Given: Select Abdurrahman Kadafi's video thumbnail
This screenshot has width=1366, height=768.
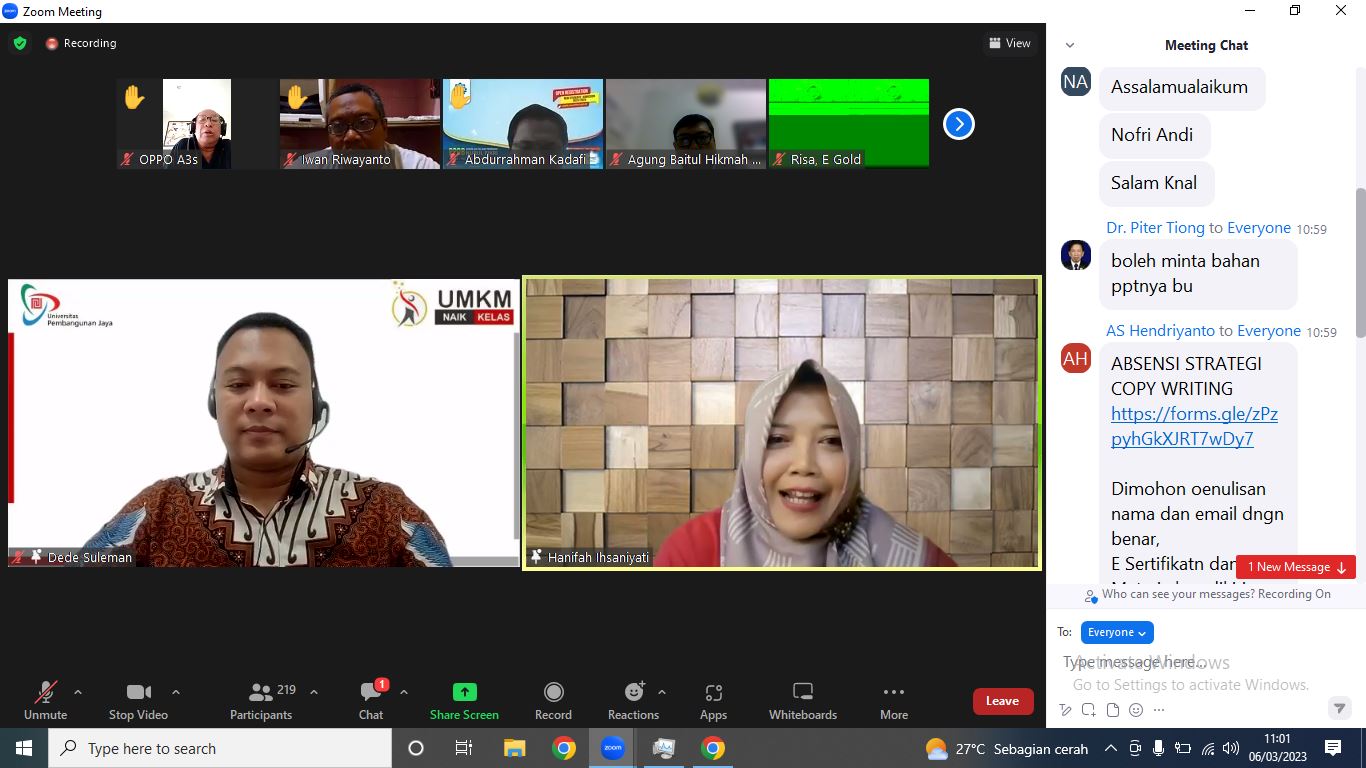Looking at the screenshot, I should click(x=523, y=124).
